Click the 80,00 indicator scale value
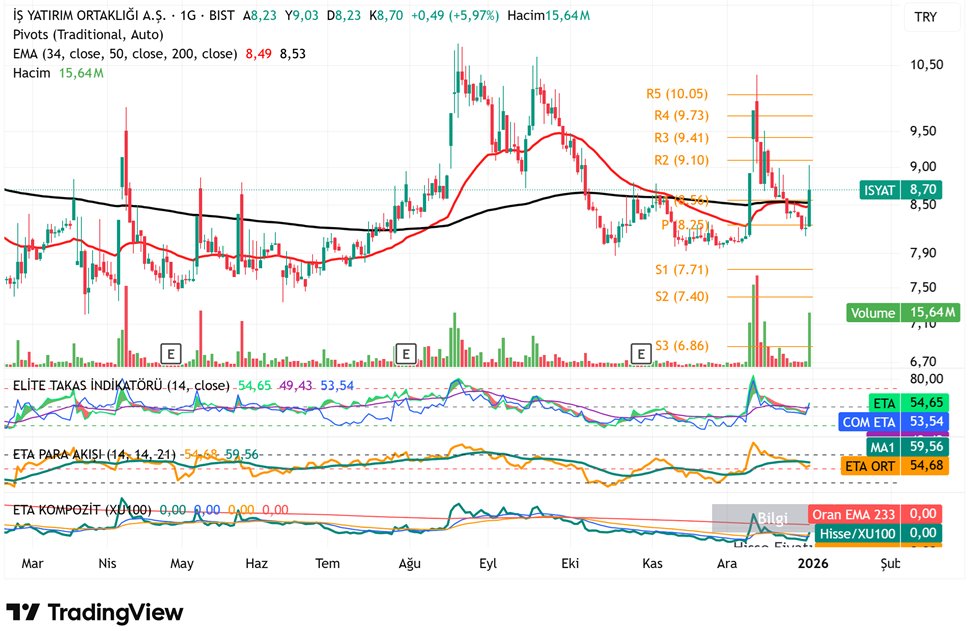The height and width of the screenshot is (631, 970). click(926, 379)
